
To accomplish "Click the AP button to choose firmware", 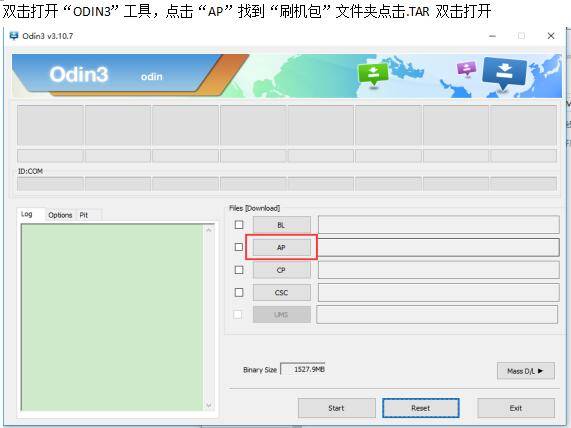I will click(282, 247).
